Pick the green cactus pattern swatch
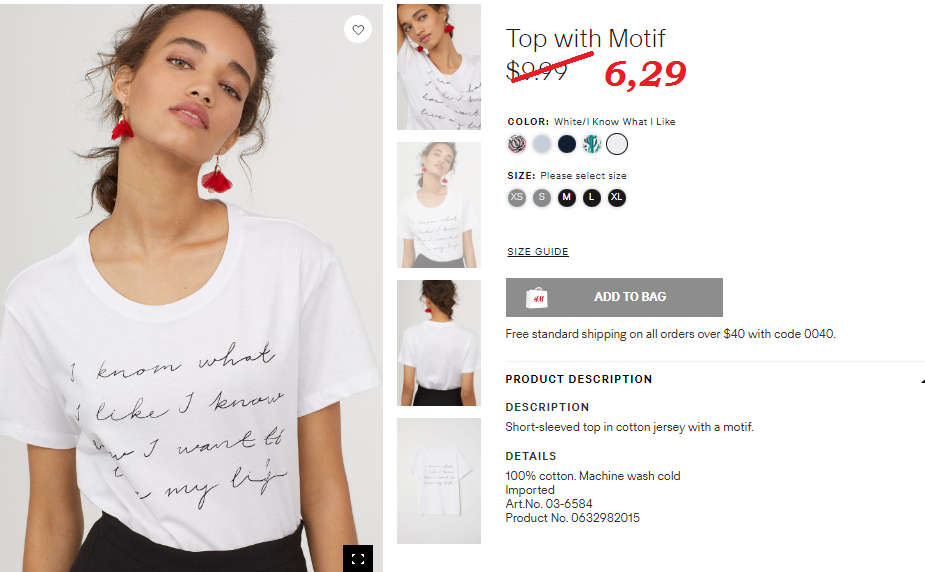 click(592, 144)
